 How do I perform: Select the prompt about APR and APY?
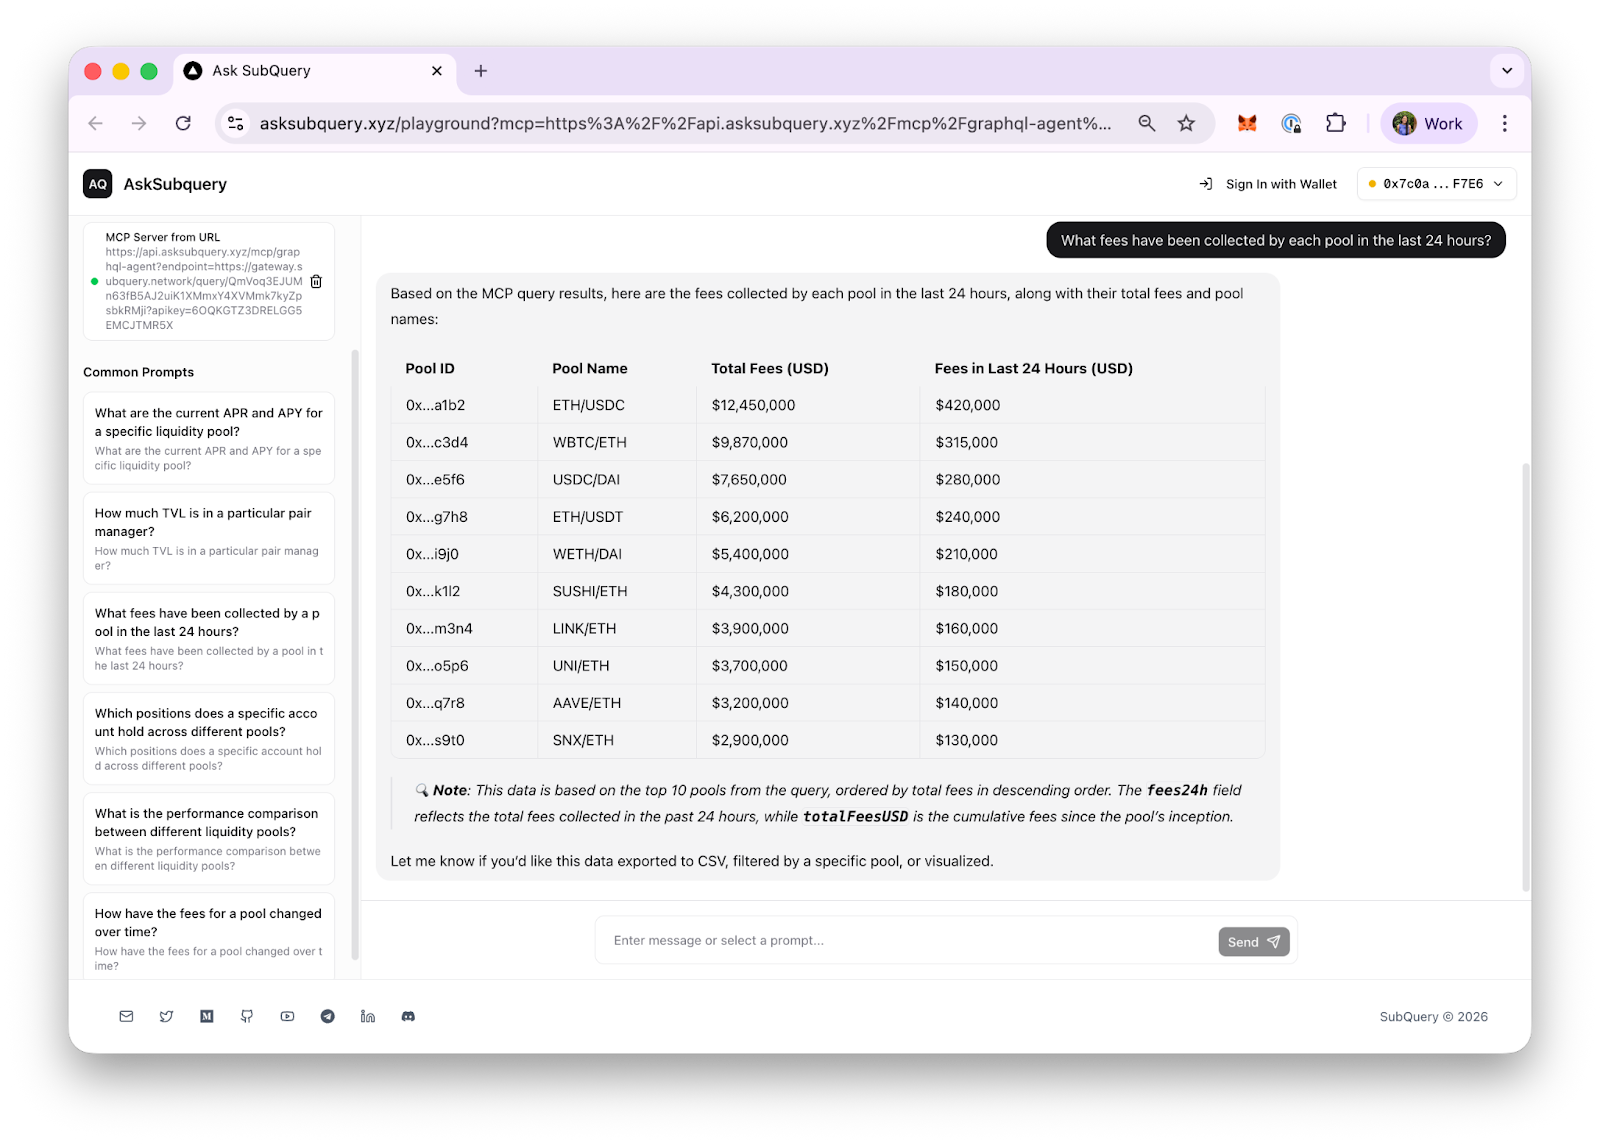(x=208, y=438)
